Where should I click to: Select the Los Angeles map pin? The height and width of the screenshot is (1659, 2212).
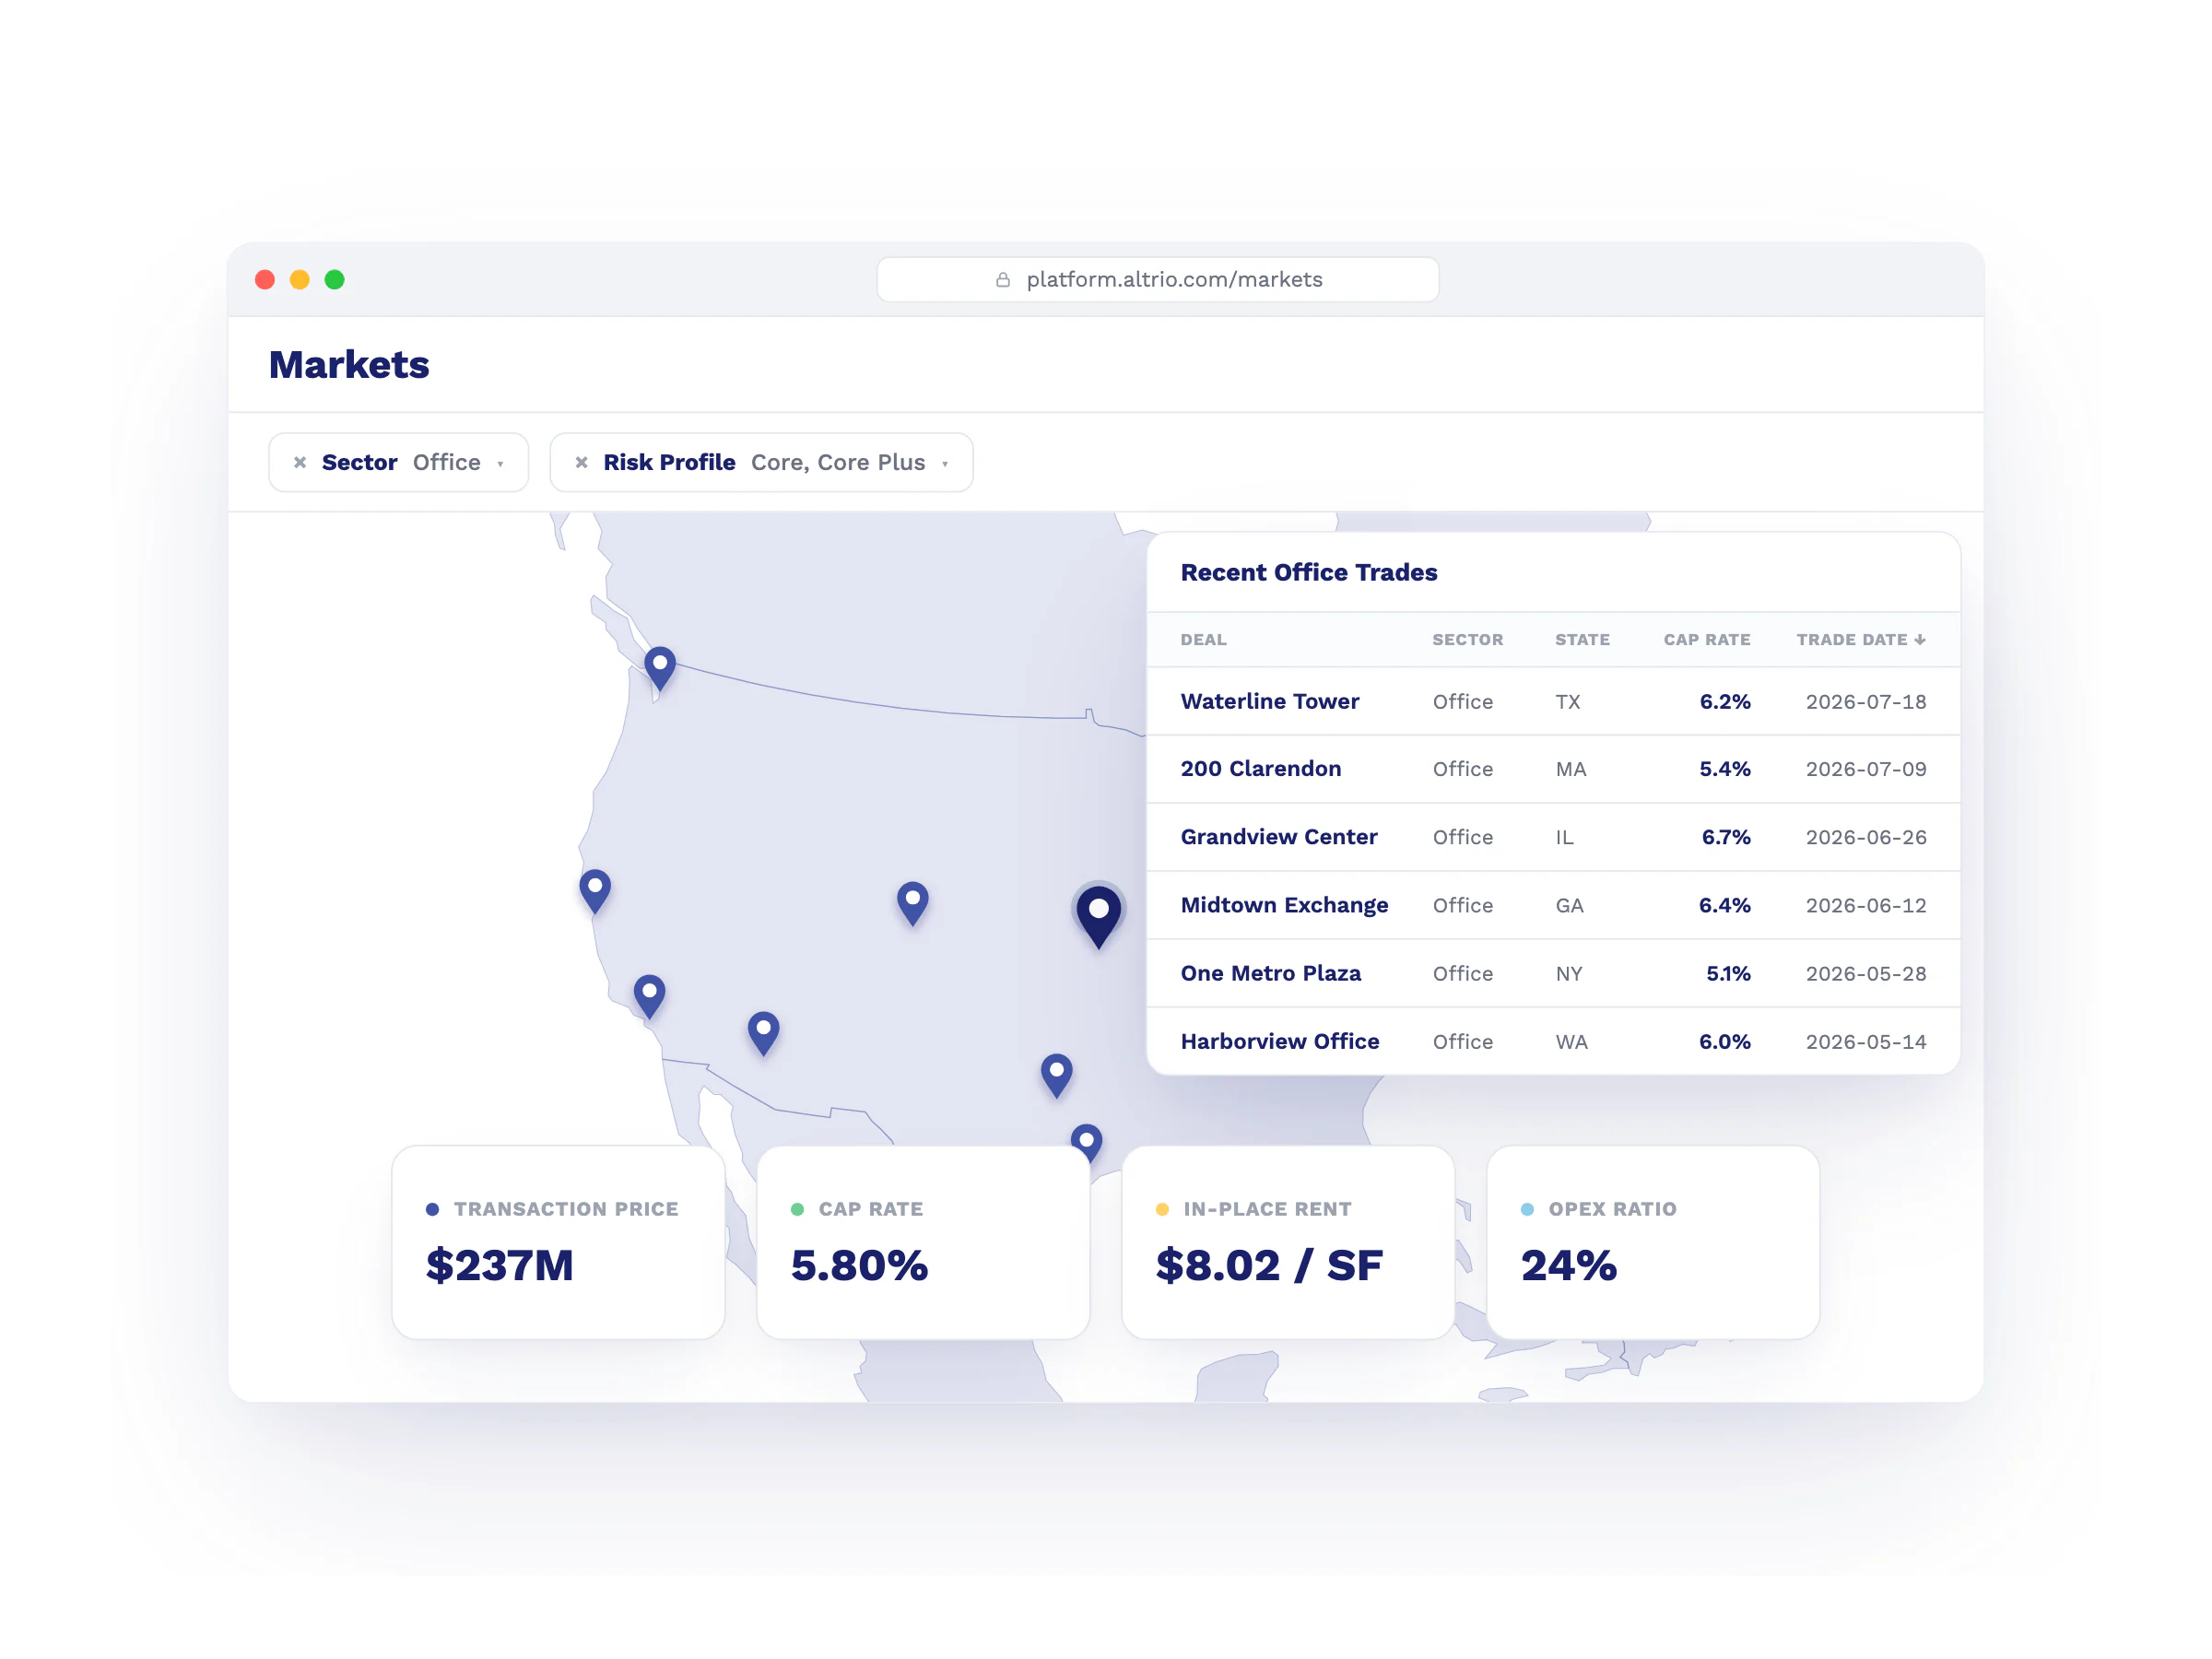(x=650, y=996)
